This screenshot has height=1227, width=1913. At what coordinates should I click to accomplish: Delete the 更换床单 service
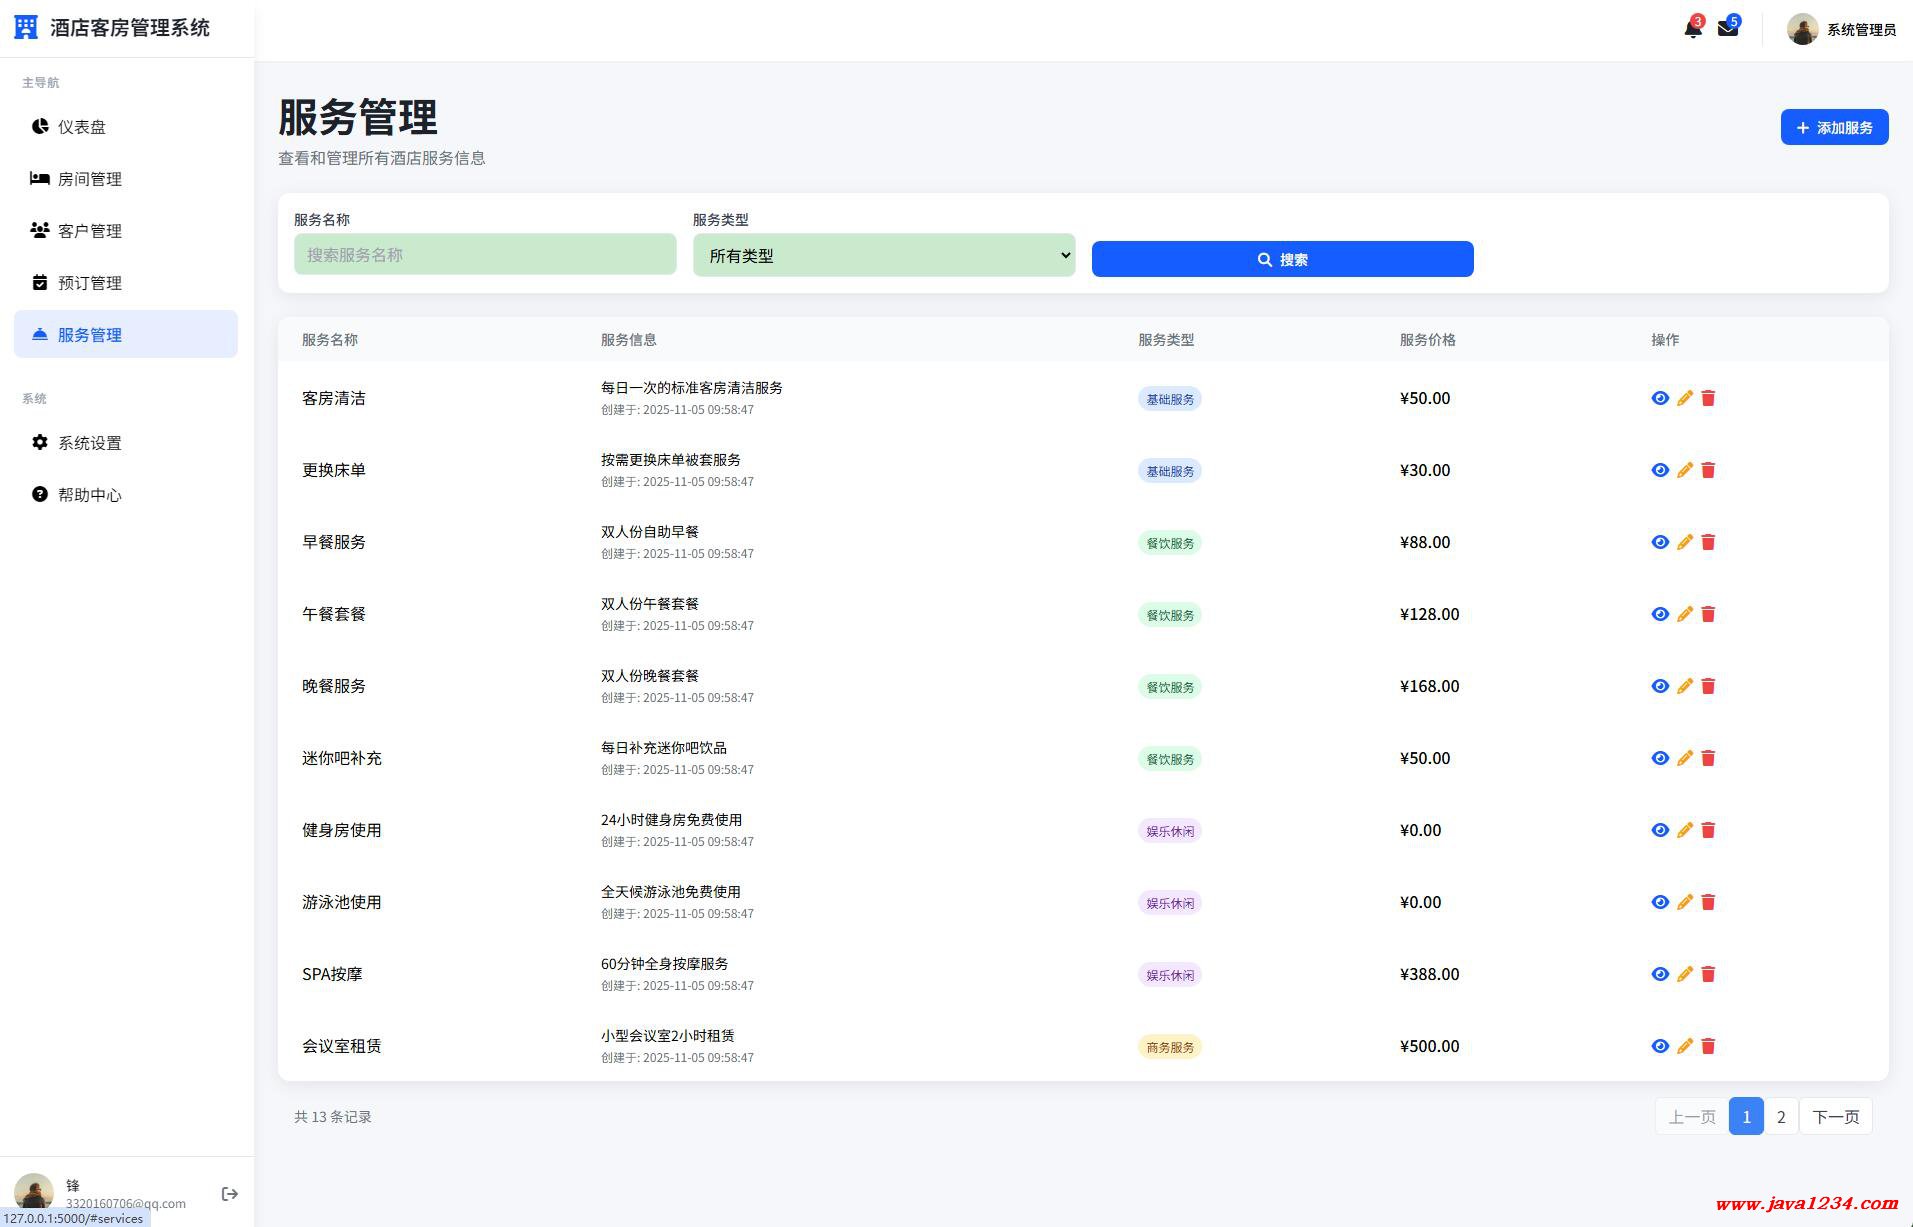[1708, 470]
